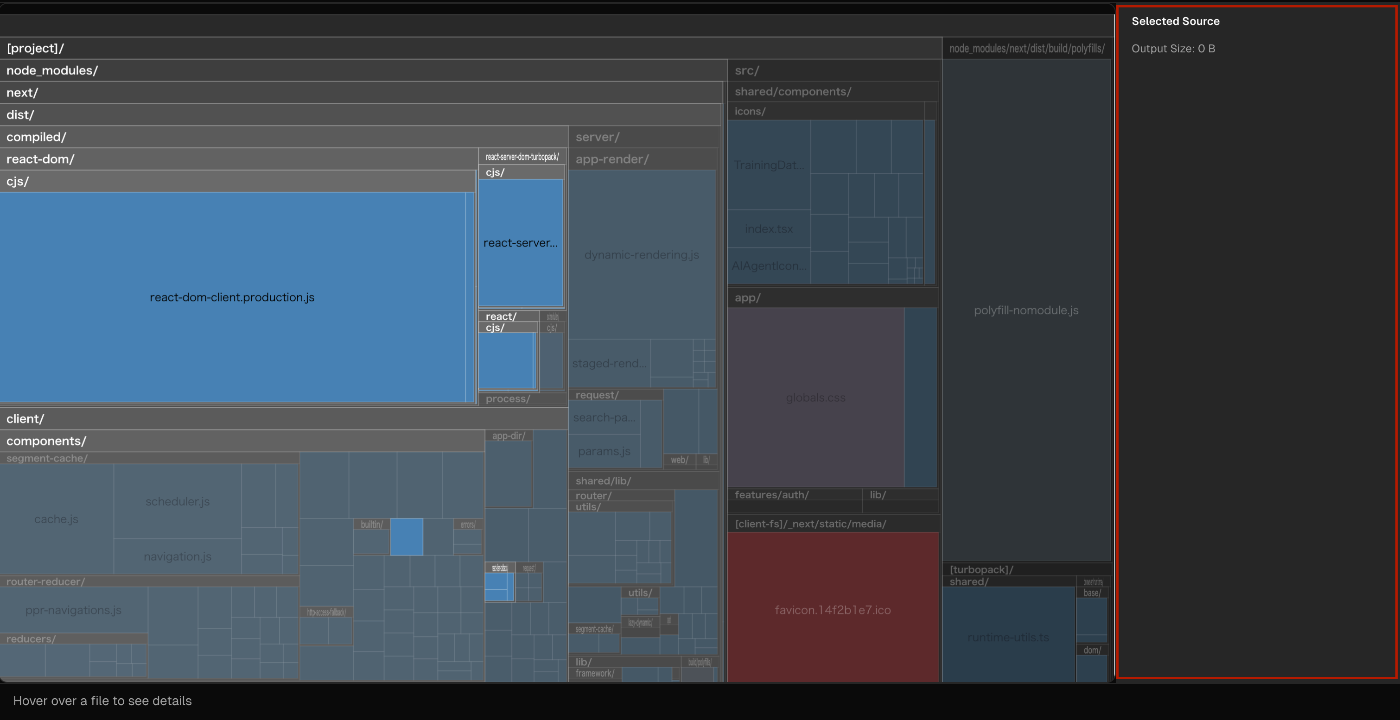1400x720 pixels.
Task: Select the app-dir/ folder header
Action: pos(509,436)
